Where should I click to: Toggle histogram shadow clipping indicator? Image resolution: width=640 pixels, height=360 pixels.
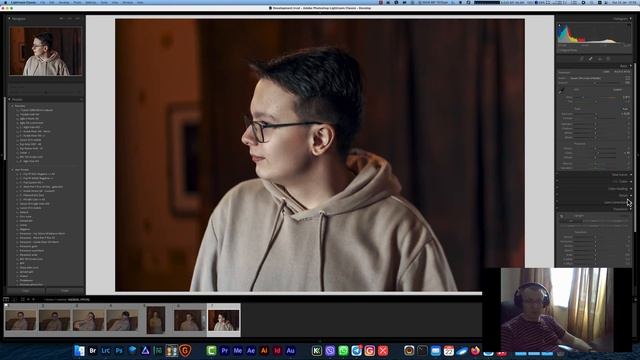click(560, 25)
